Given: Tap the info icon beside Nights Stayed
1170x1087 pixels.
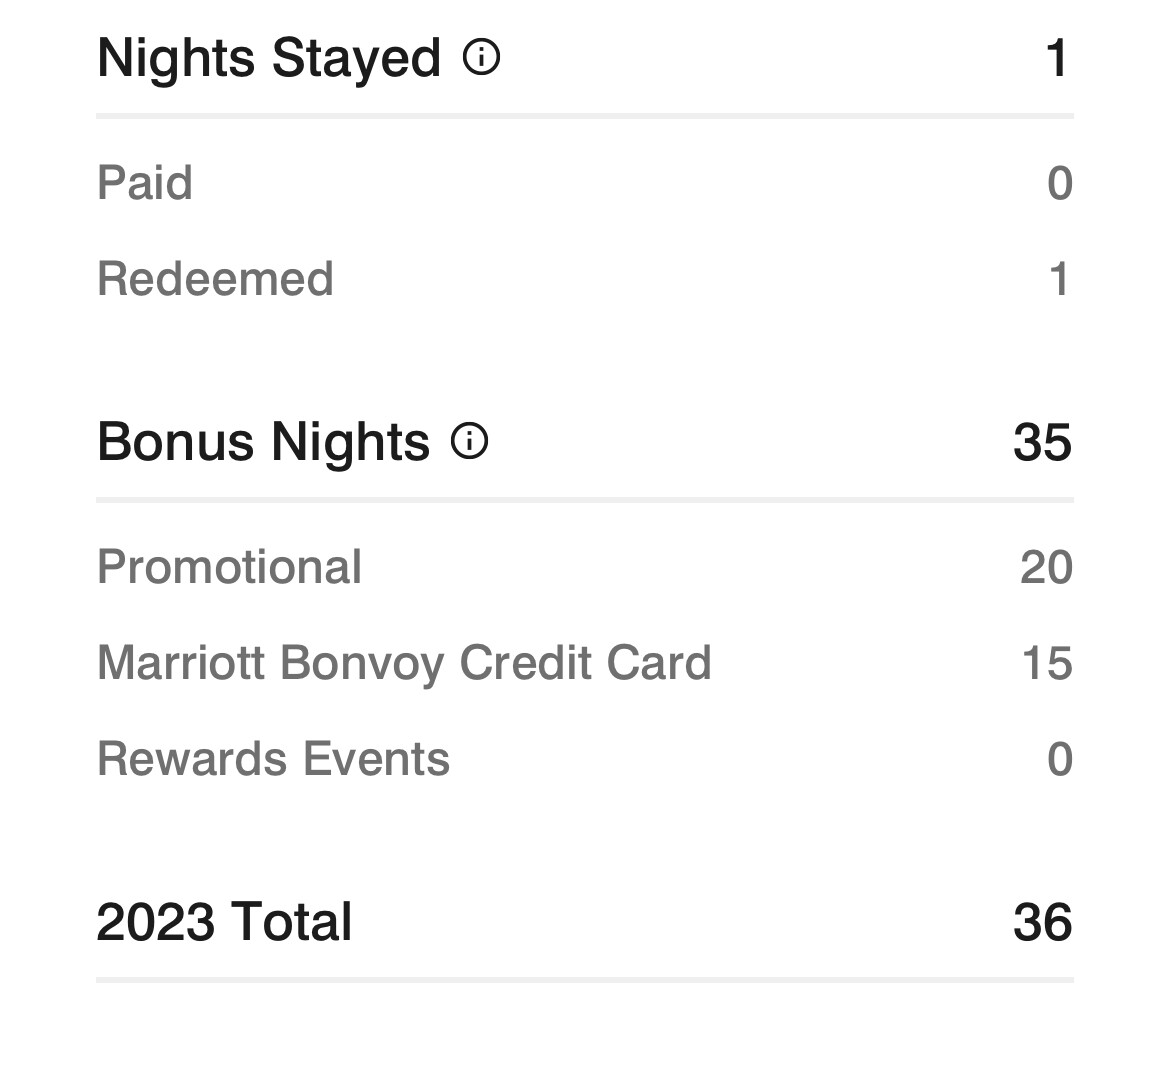Looking at the screenshot, I should (481, 57).
